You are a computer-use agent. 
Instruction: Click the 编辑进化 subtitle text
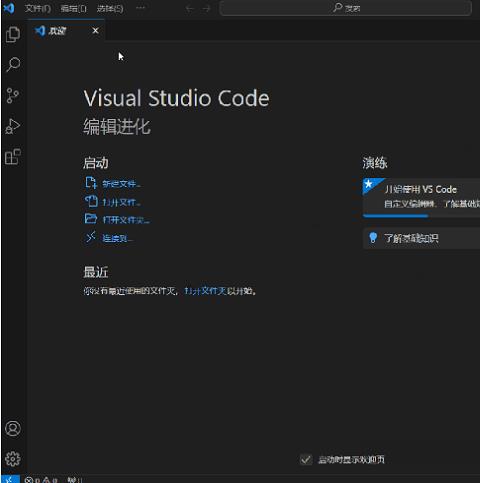pyautogui.click(x=117, y=127)
